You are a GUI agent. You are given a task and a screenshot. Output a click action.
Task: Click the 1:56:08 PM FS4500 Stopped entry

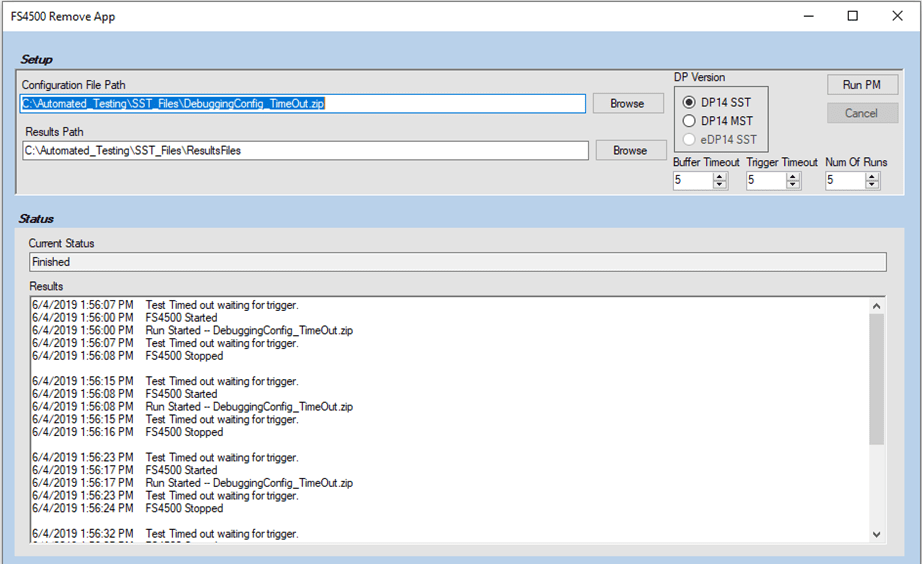click(x=128, y=356)
